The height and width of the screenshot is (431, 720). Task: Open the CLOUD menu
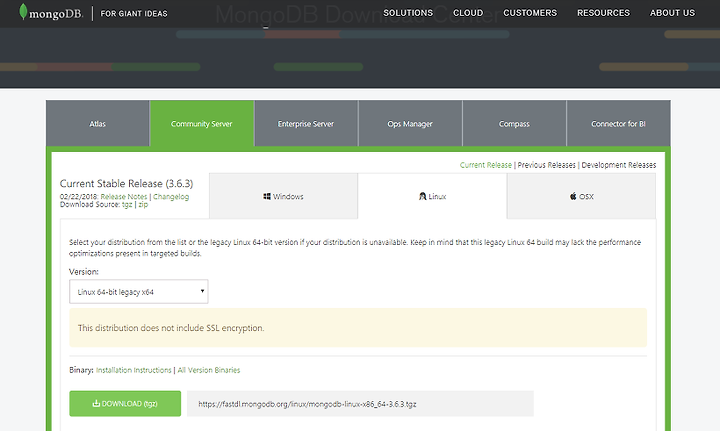468,13
